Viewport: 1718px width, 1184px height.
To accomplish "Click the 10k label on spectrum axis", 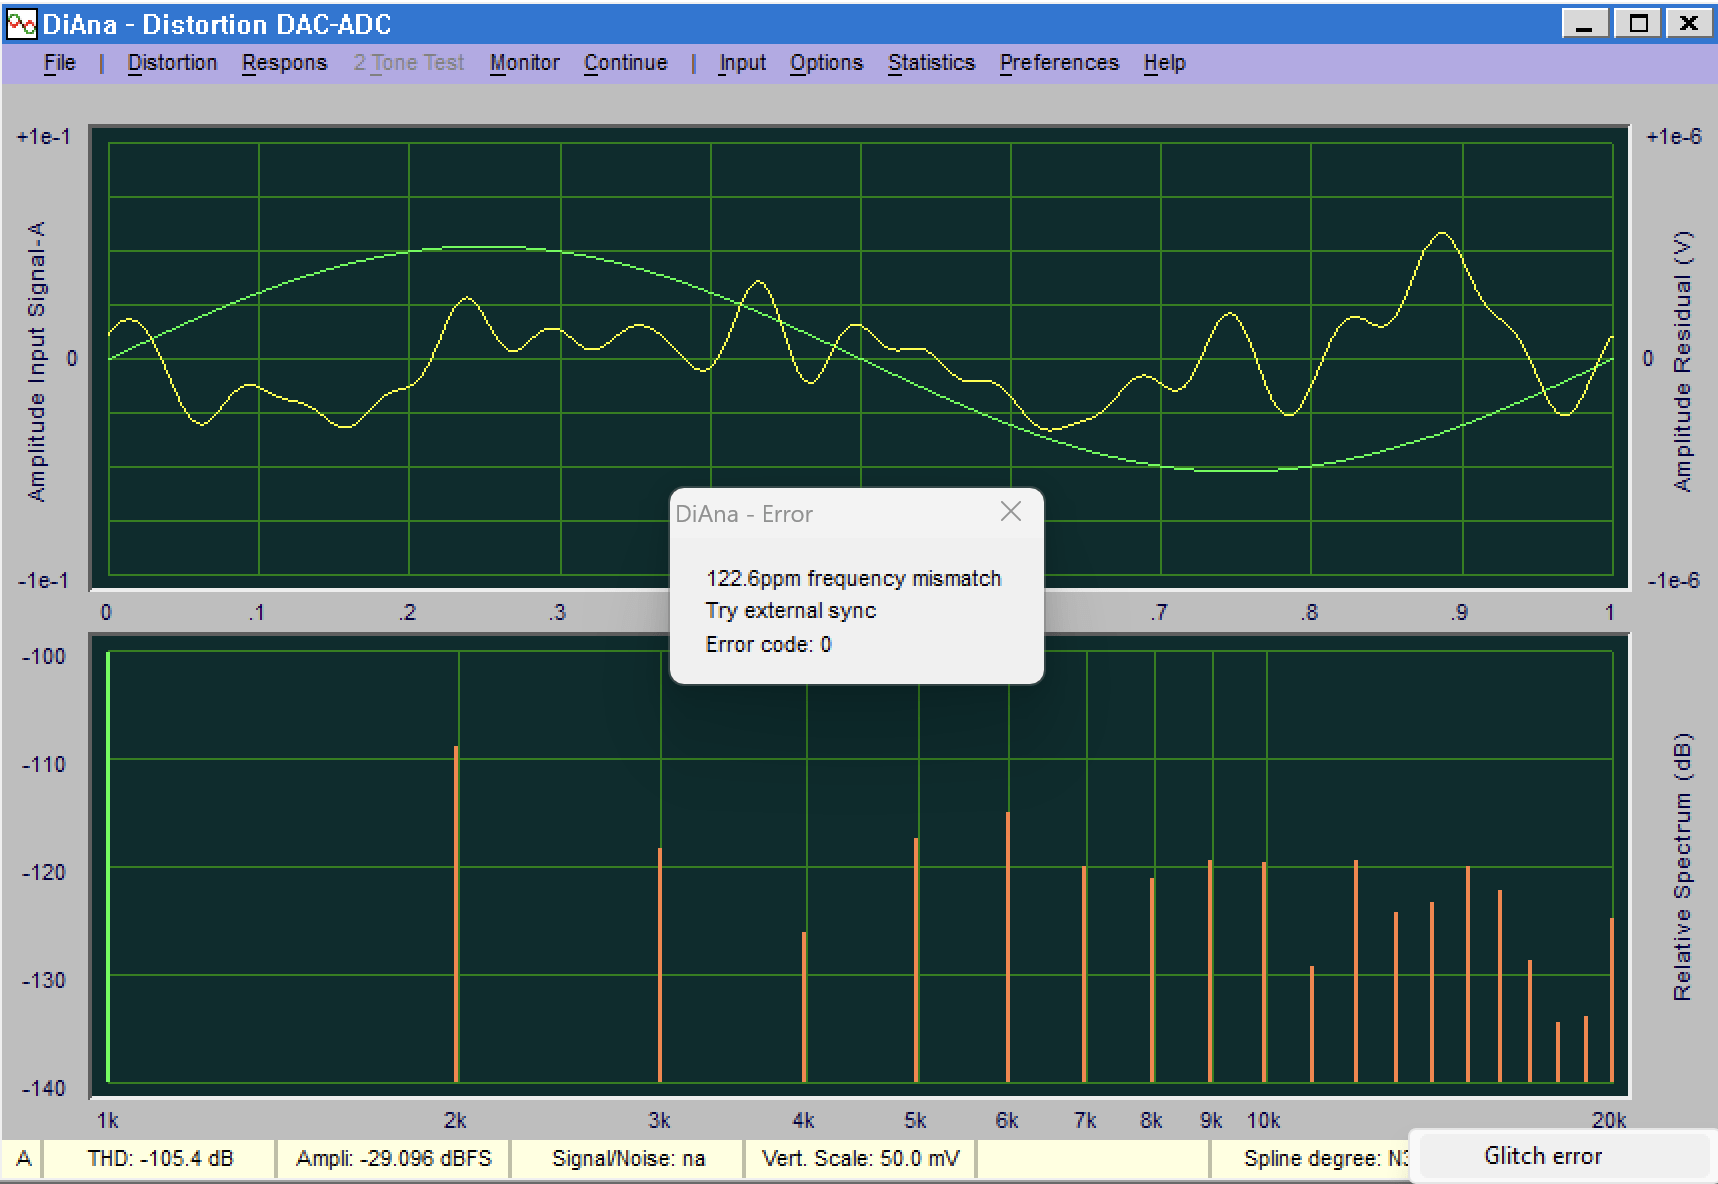I will [x=1263, y=1120].
